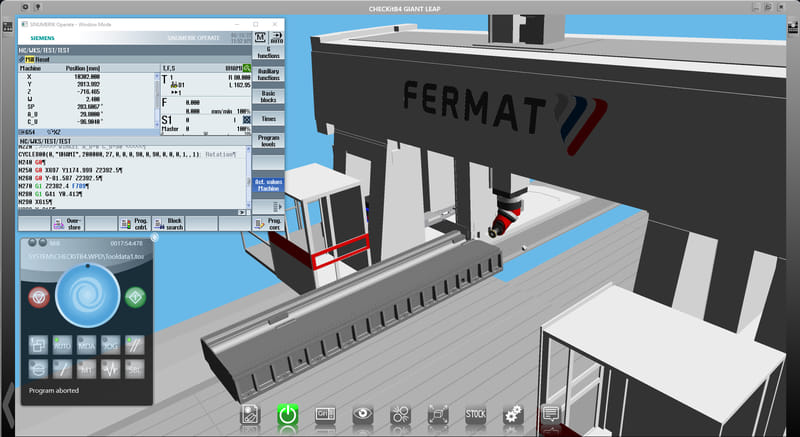The width and height of the screenshot is (800, 437).
Task: Click the green zoom icon in T,F,S header
Action: (x=247, y=68)
